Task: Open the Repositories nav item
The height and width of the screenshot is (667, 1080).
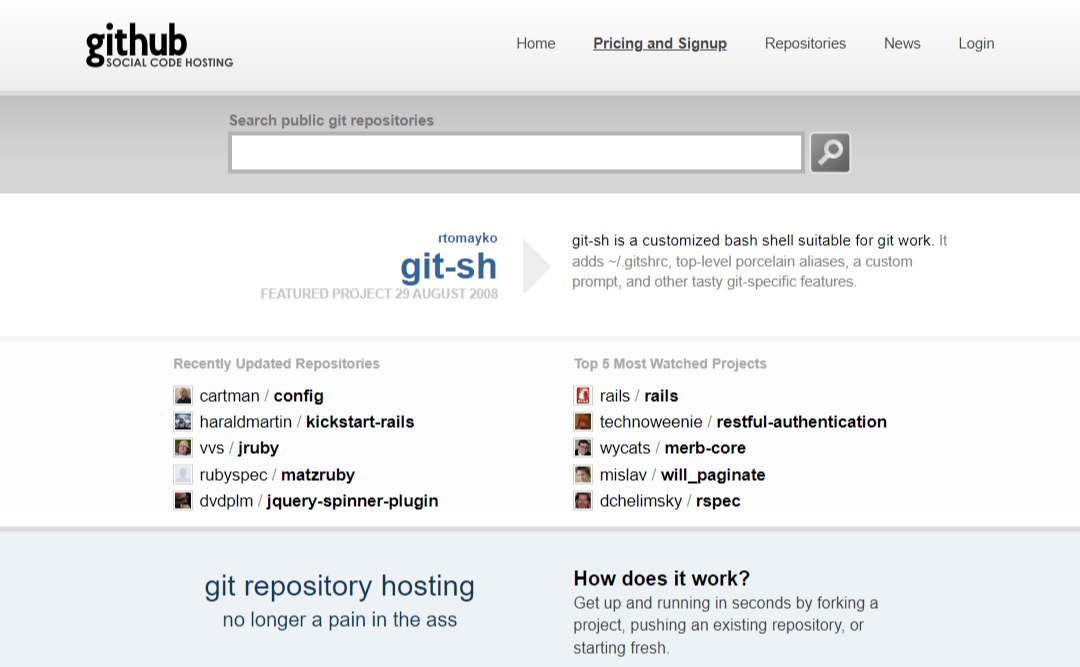Action: (x=805, y=43)
